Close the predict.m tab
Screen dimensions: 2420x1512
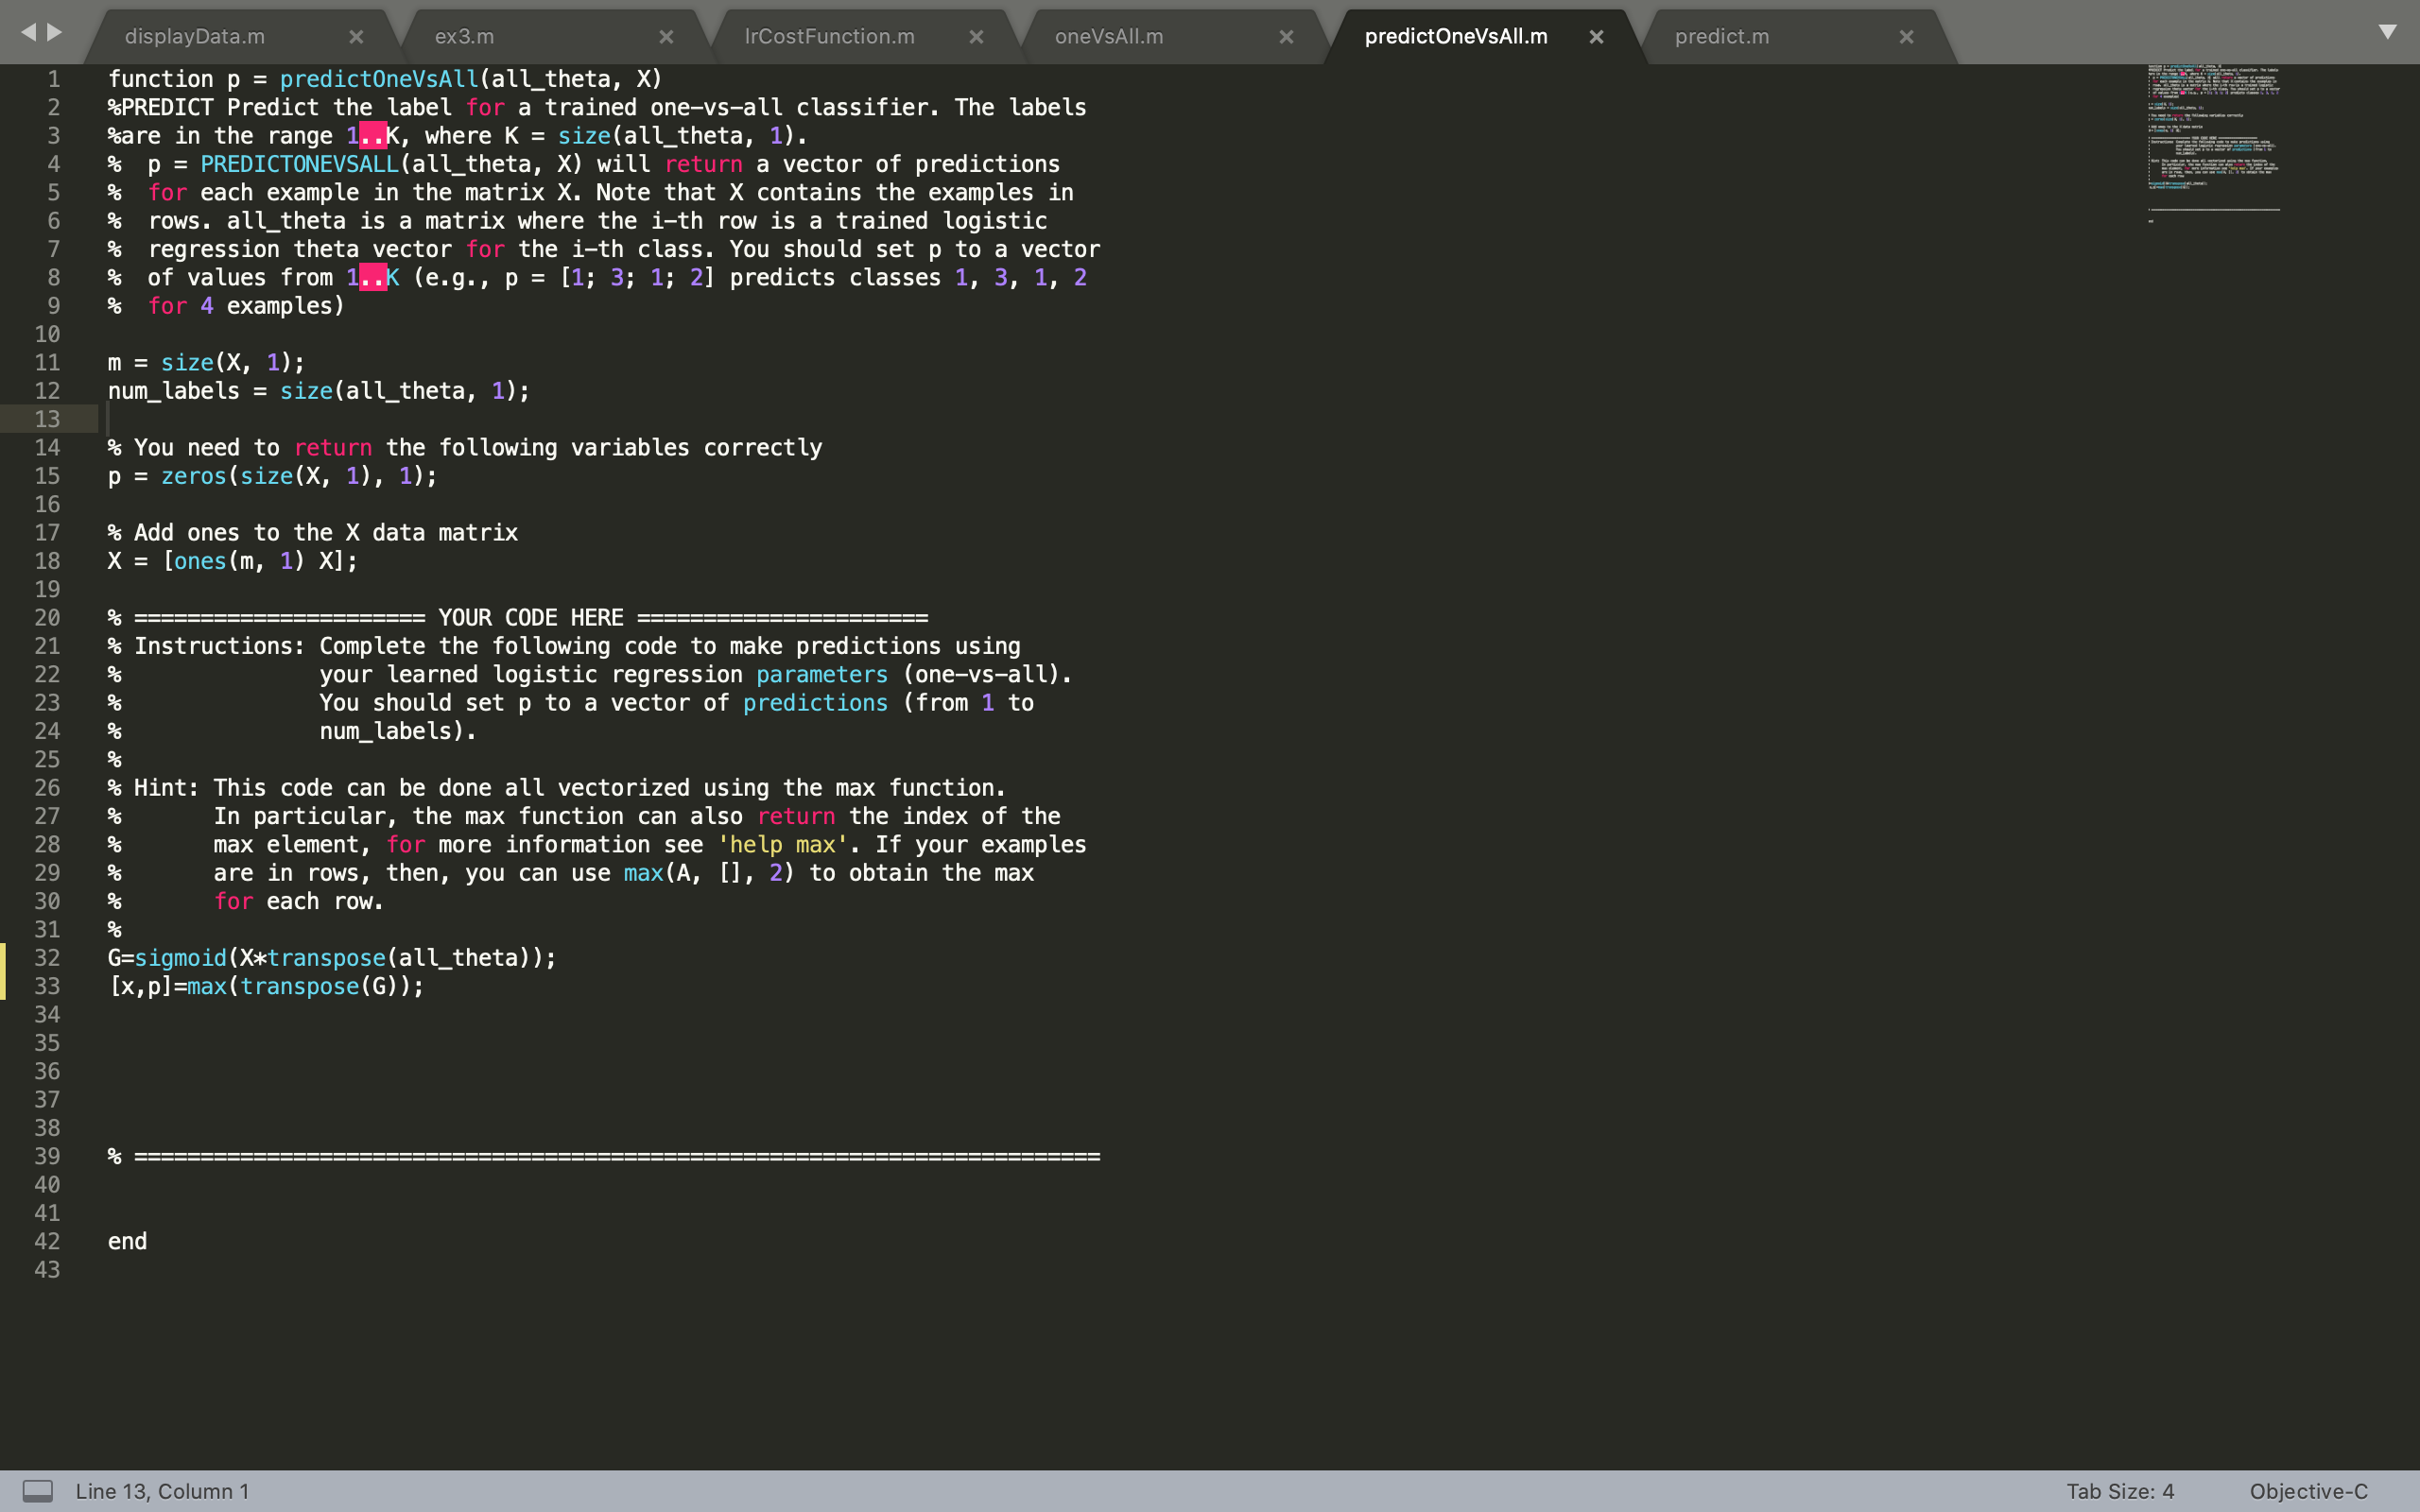coord(1906,37)
